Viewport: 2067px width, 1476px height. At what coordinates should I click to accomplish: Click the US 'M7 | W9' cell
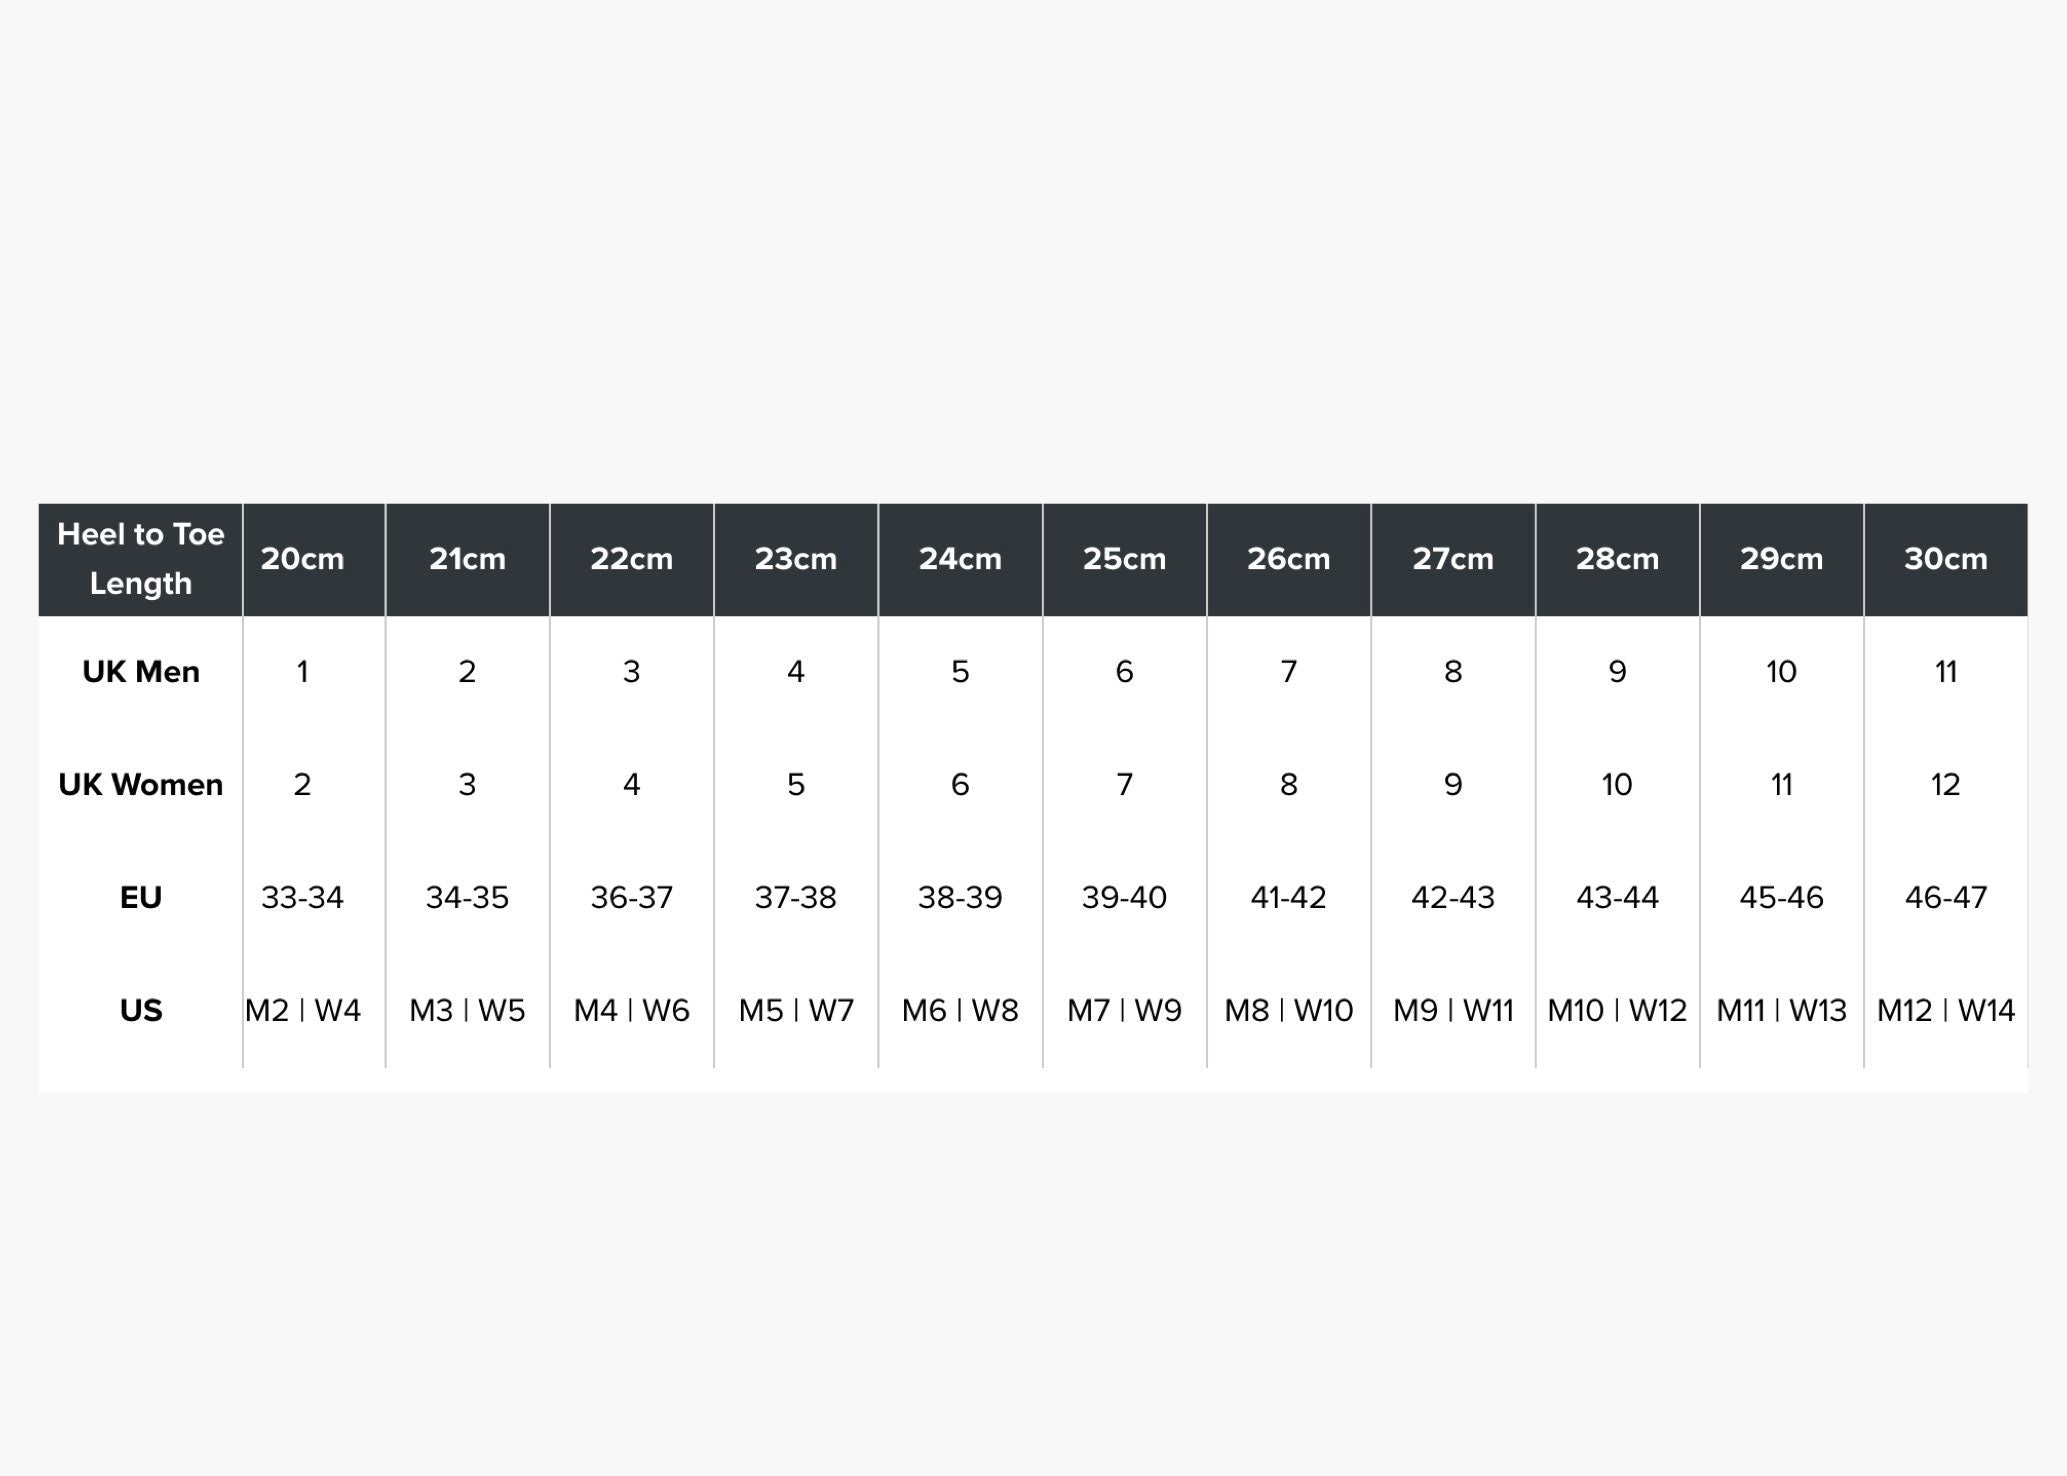[1124, 1011]
